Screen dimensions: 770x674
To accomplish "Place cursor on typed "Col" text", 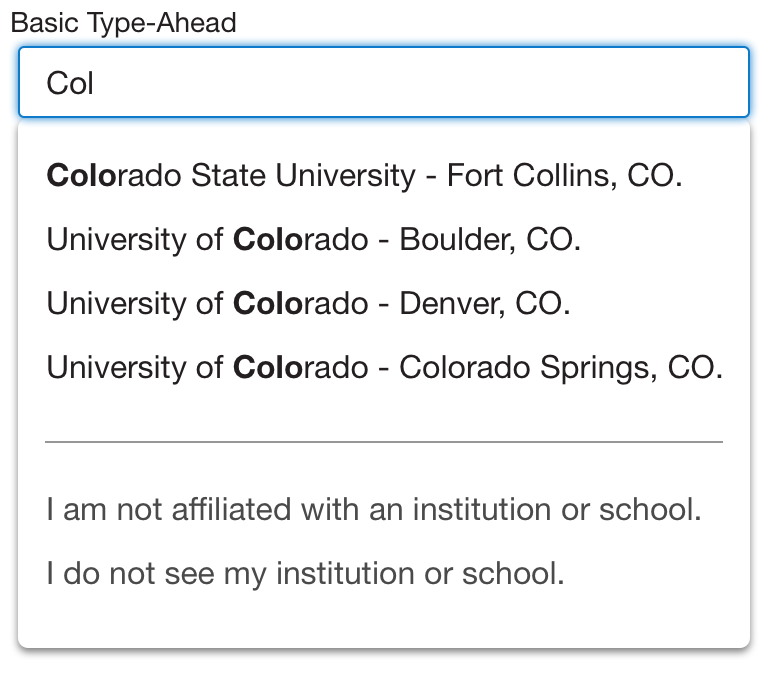I will 70,83.
